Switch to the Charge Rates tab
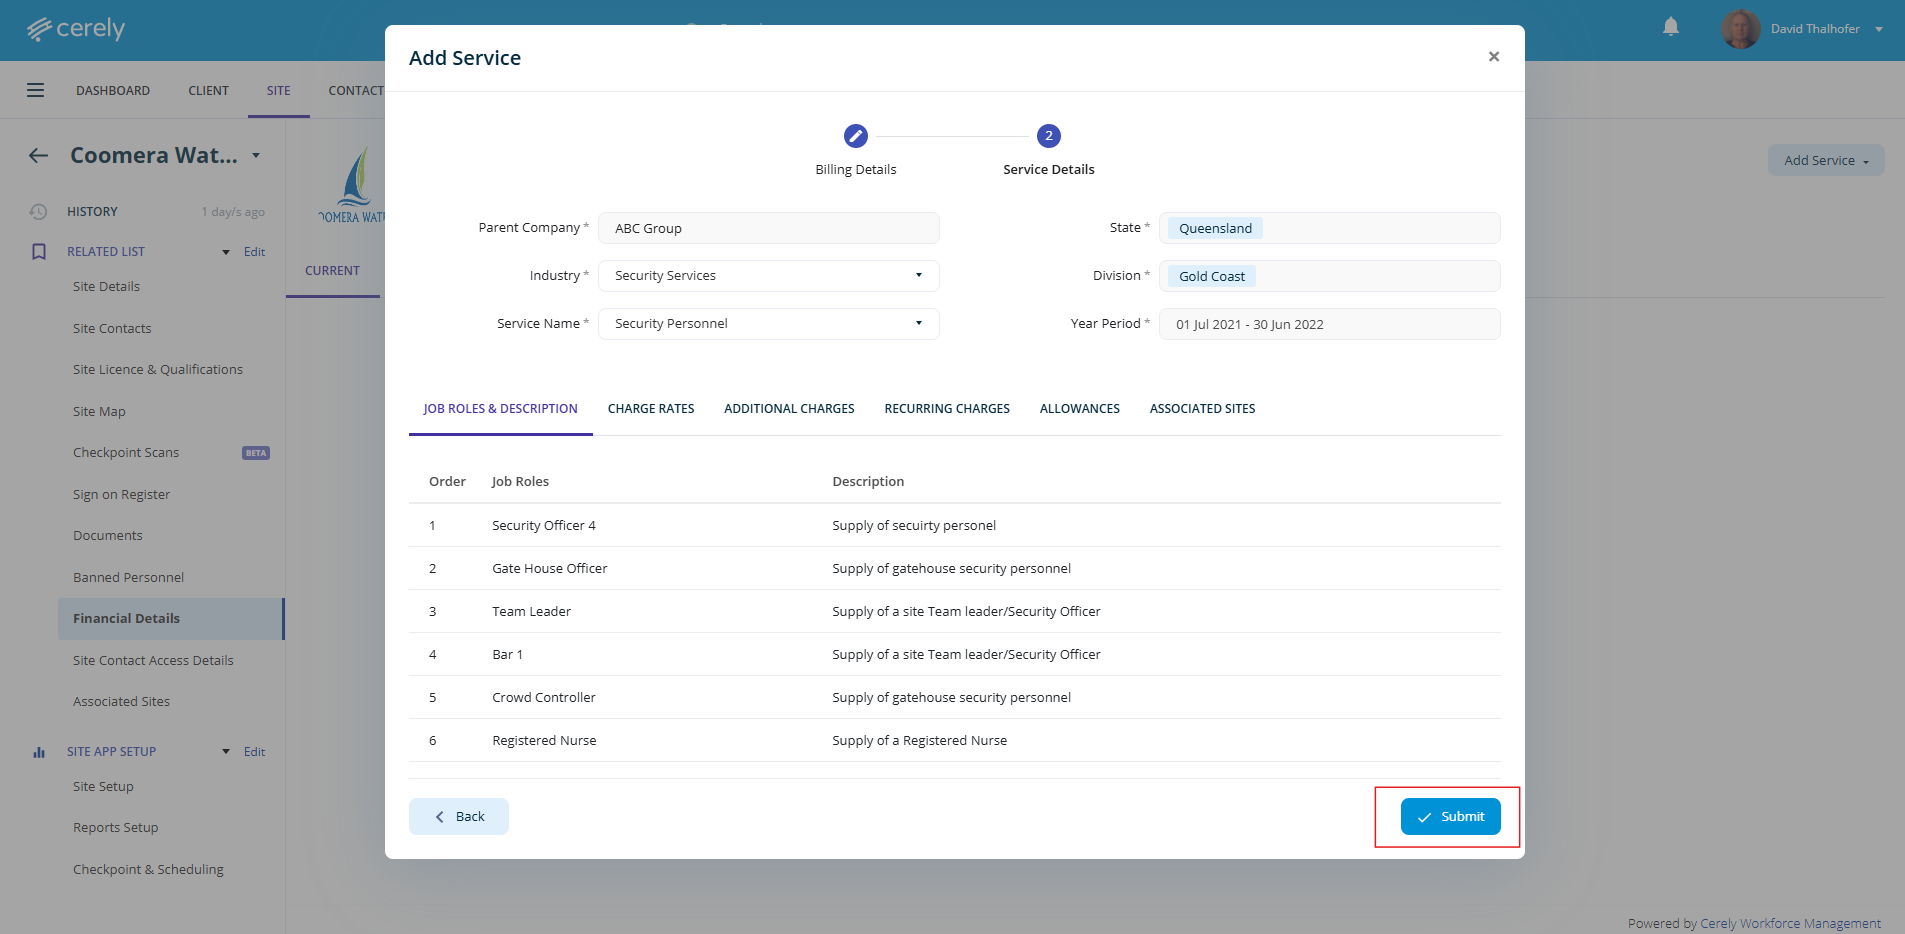 tap(650, 409)
